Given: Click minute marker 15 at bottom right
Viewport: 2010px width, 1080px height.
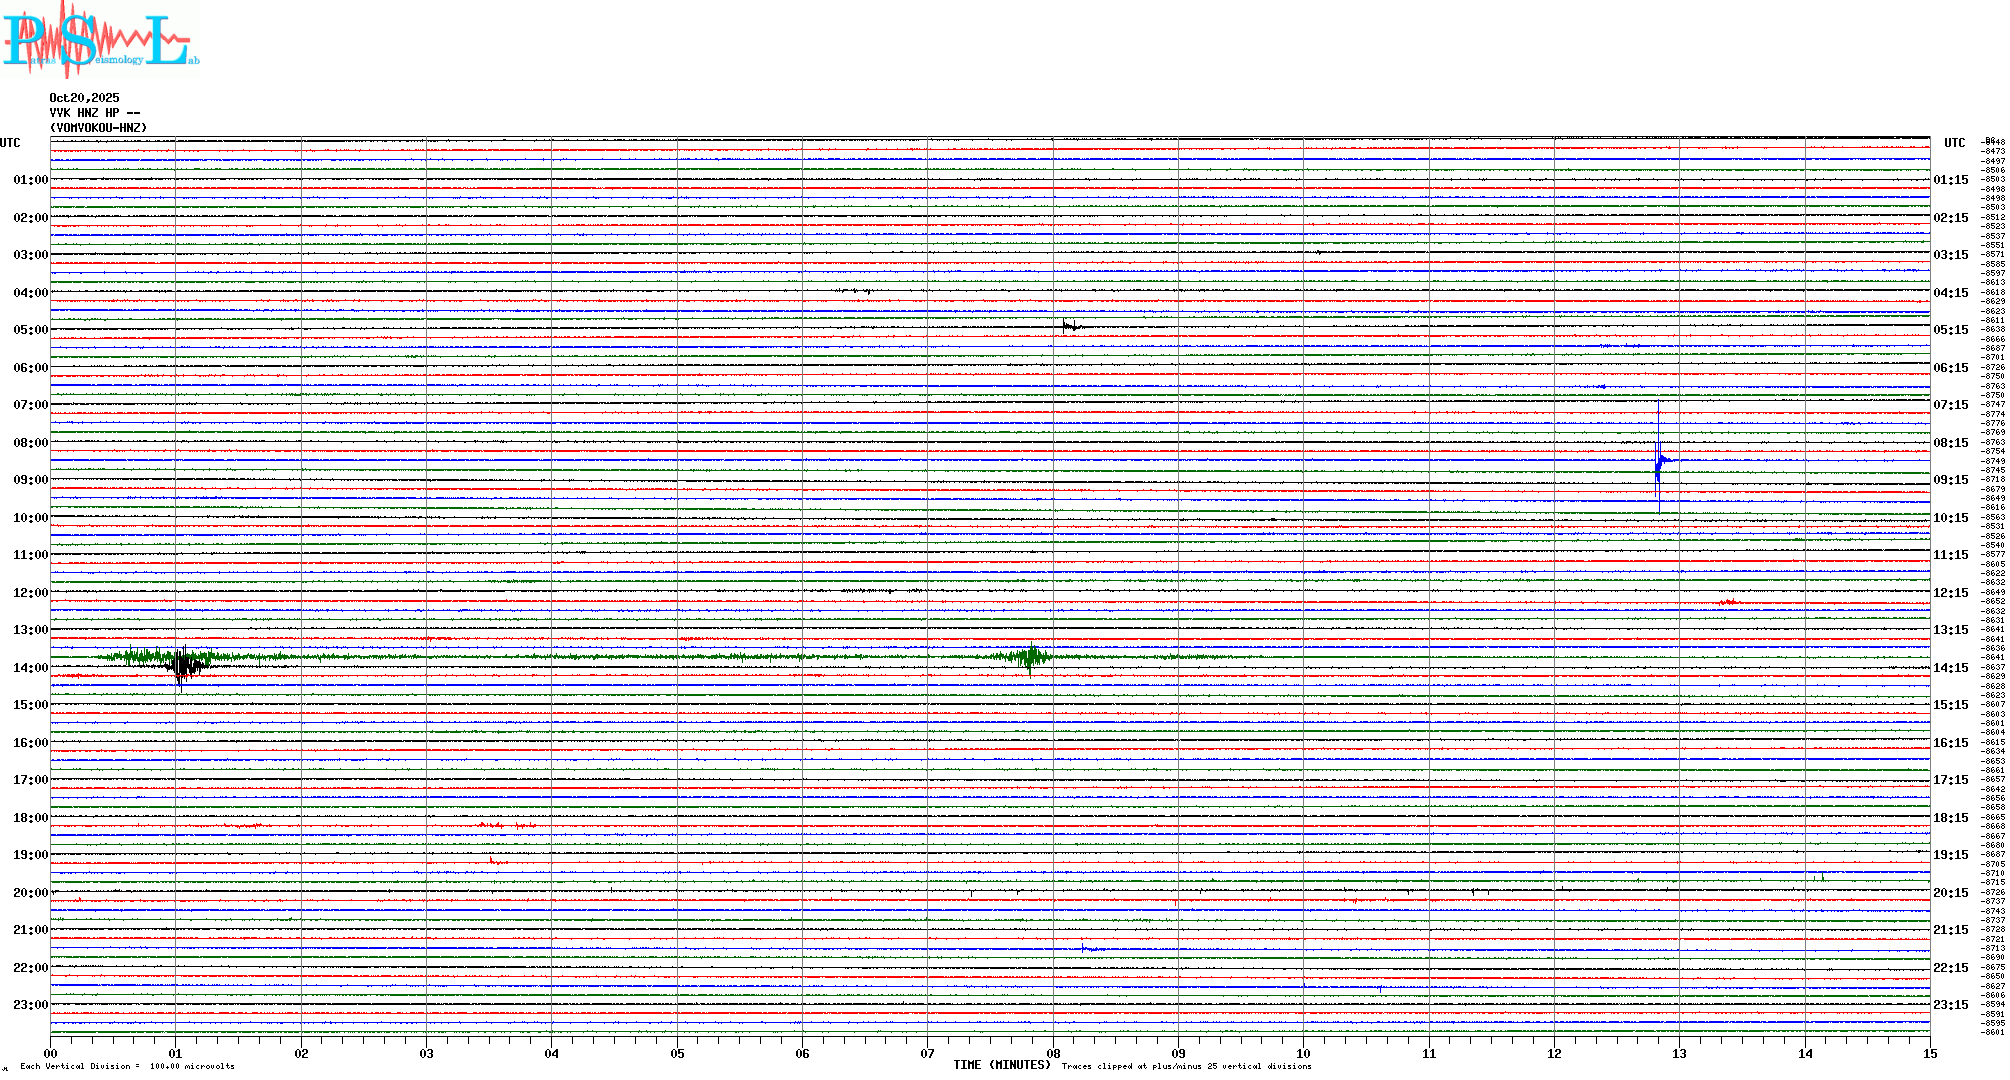Looking at the screenshot, I should (x=1929, y=1053).
